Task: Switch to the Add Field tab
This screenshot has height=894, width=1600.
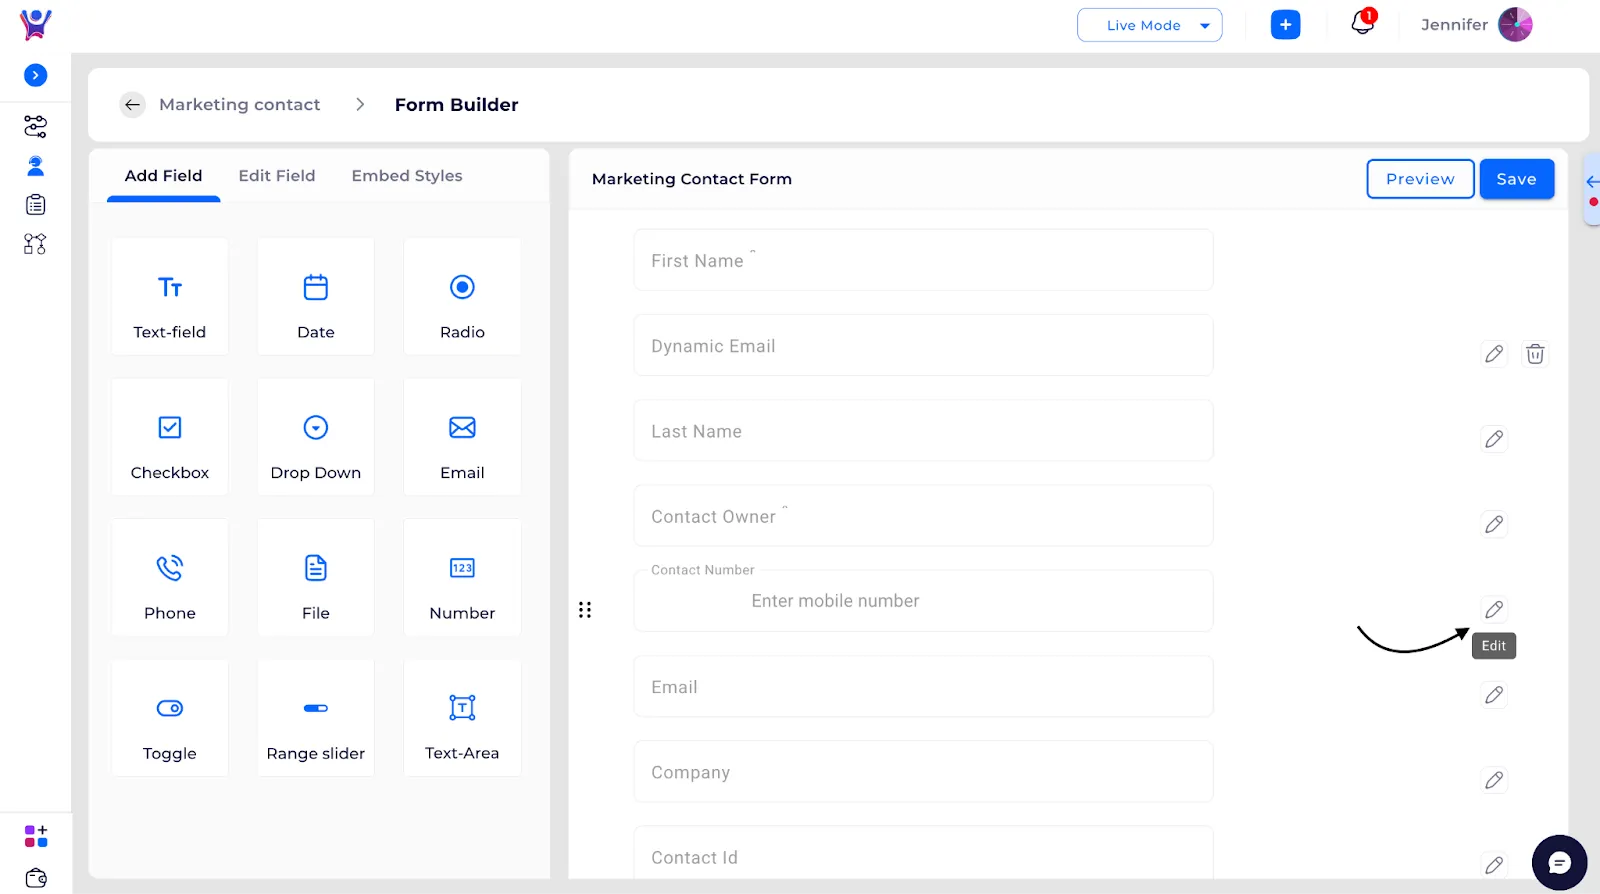Action: click(163, 176)
